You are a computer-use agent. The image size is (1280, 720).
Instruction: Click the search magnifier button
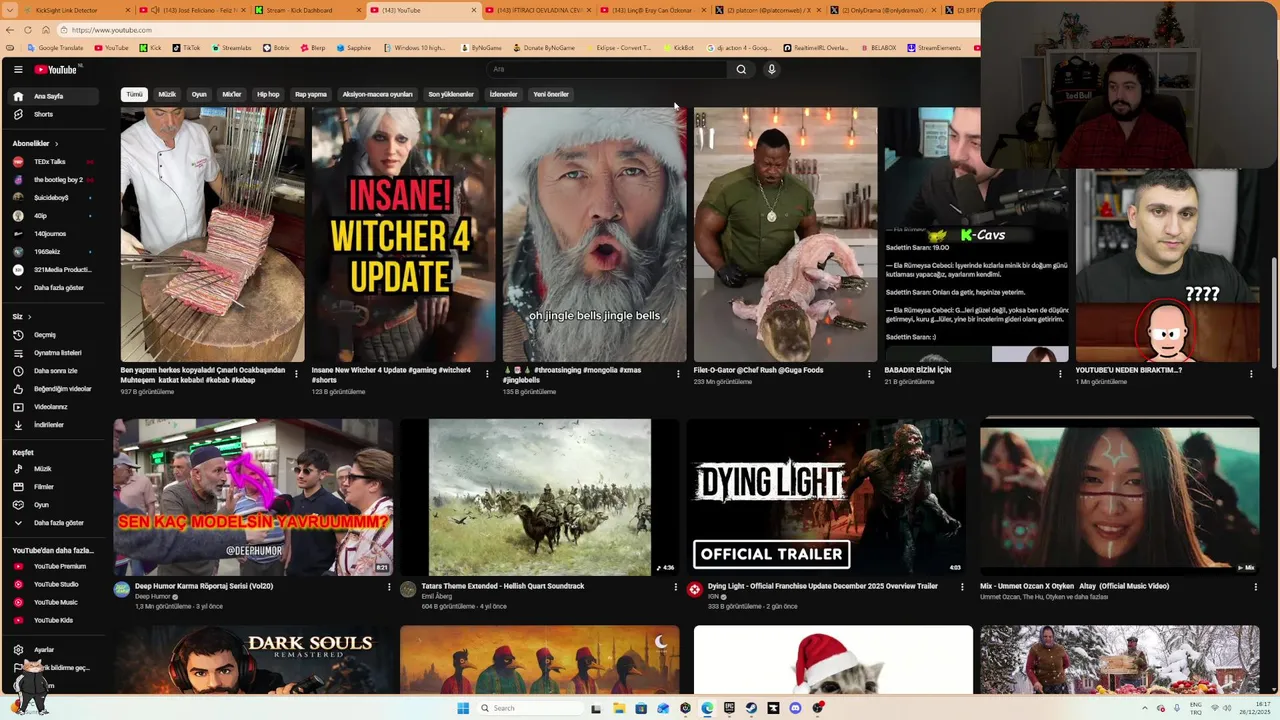pos(741,69)
